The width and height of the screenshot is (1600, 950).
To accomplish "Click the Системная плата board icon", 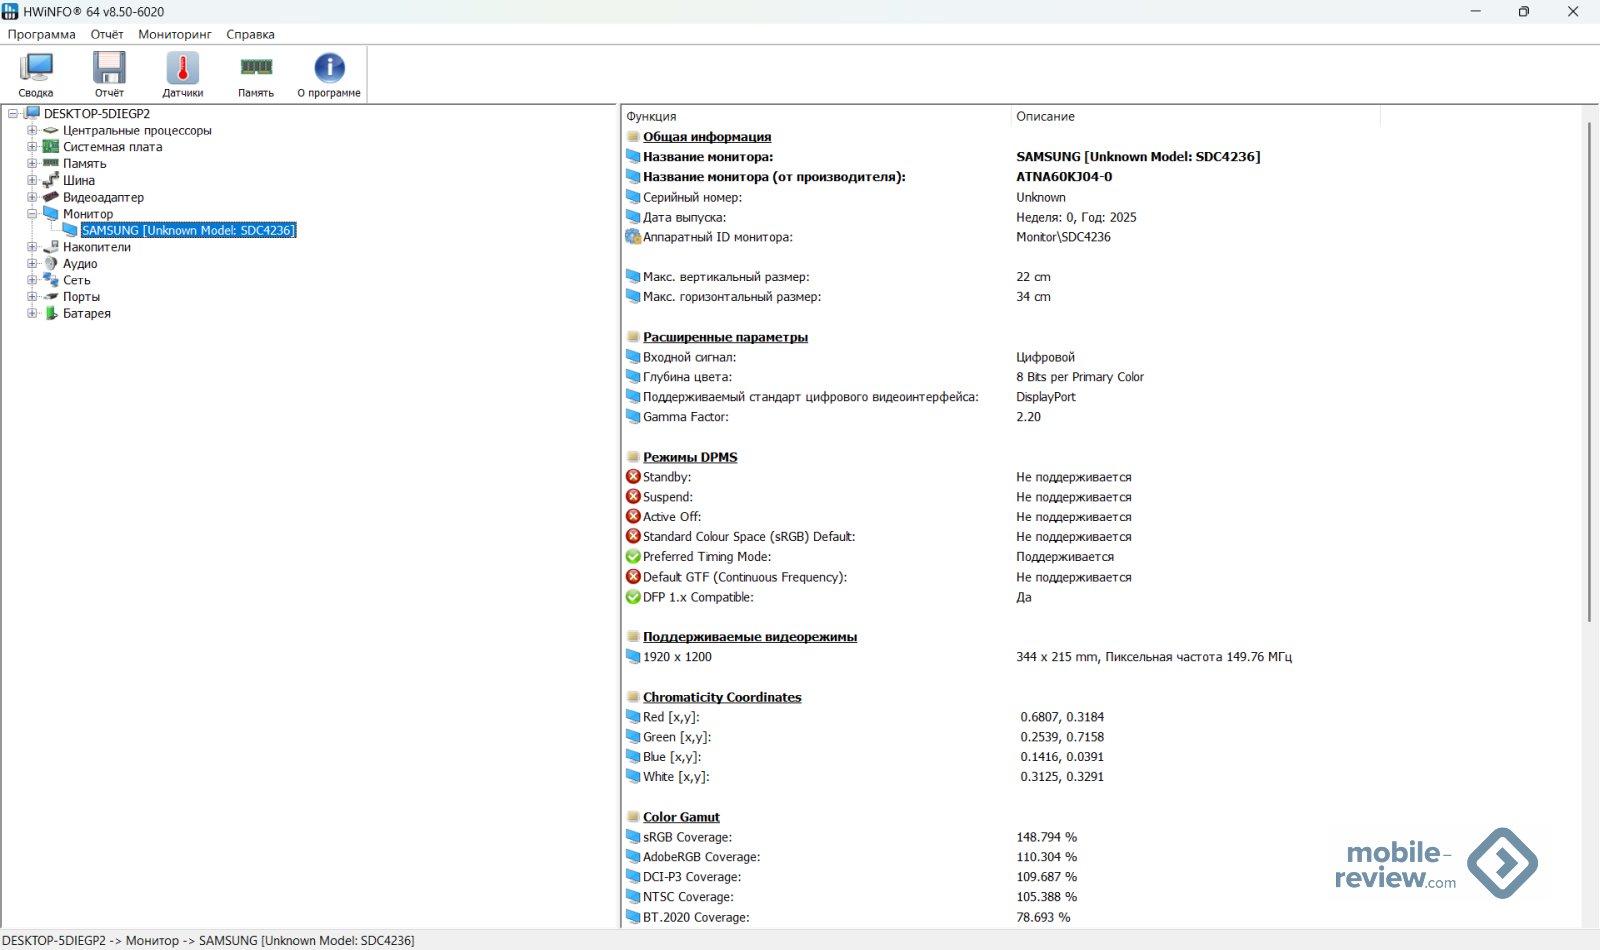I will (51, 147).
